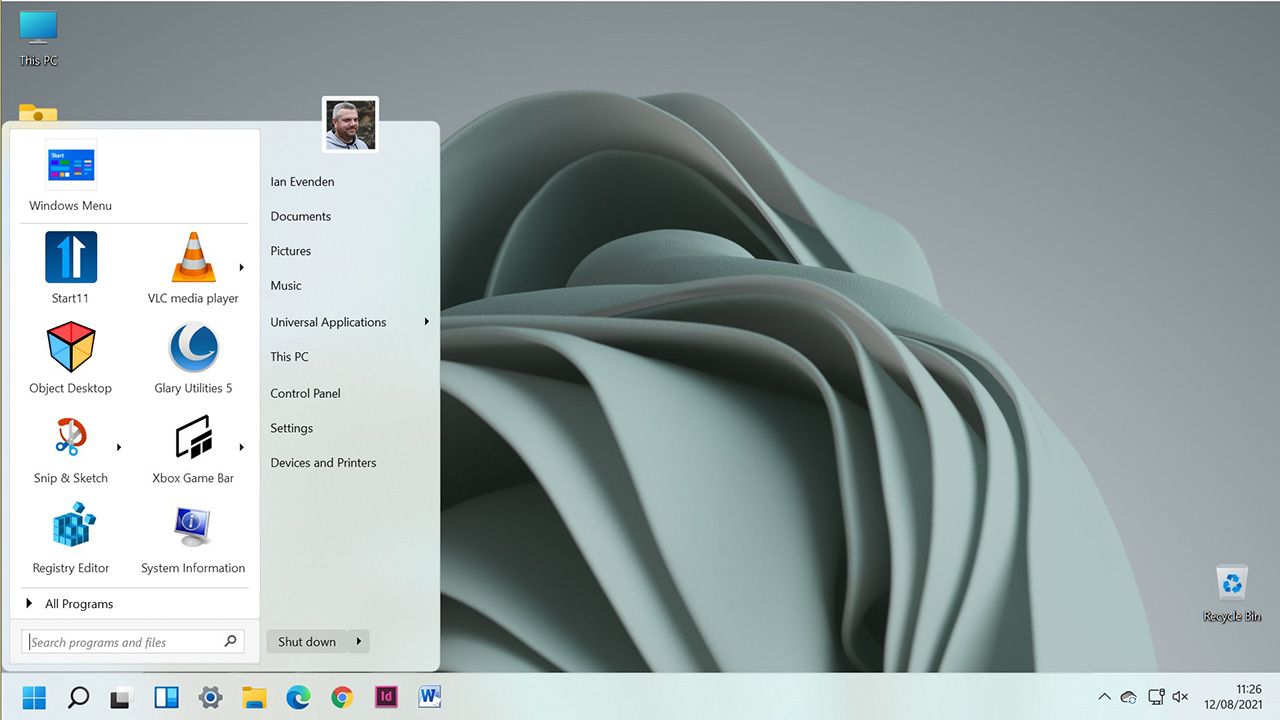Expand VLC media player jump list arrow
This screenshot has height=720, width=1280.
tap(241, 267)
